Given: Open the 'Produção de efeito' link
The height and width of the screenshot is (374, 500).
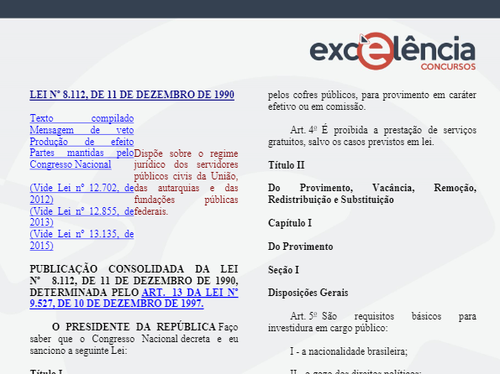Looking at the screenshot, I should [82, 141].
